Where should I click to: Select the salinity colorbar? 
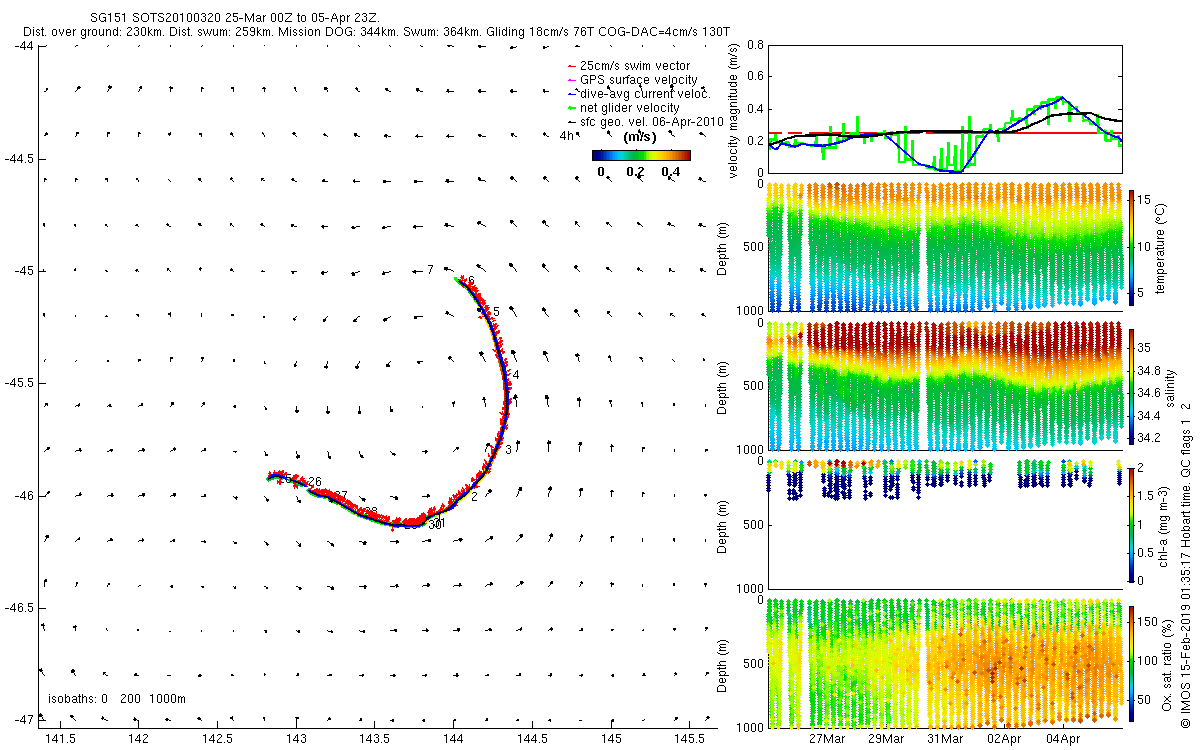[1132, 385]
